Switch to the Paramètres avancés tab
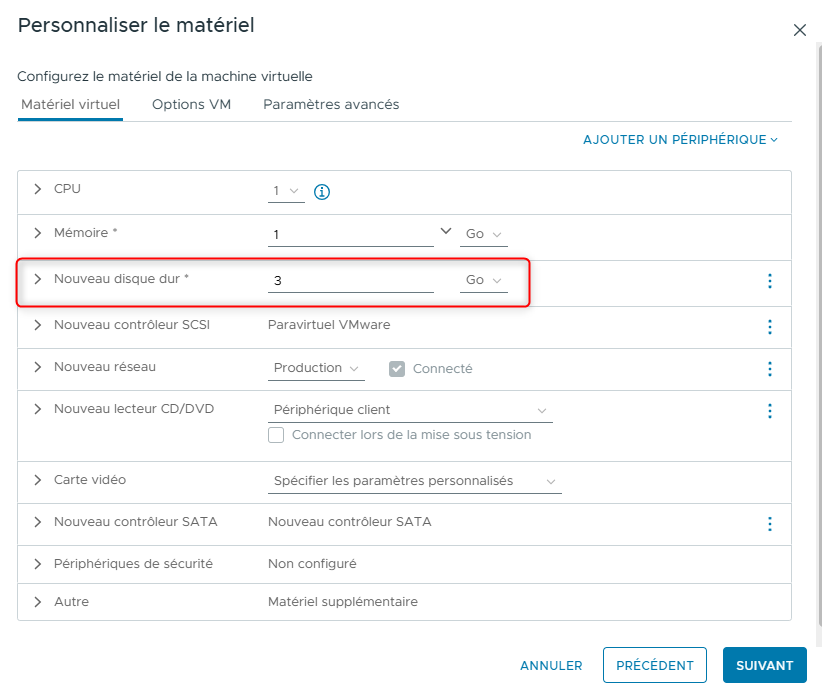This screenshot has height=693, width=822. [331, 104]
